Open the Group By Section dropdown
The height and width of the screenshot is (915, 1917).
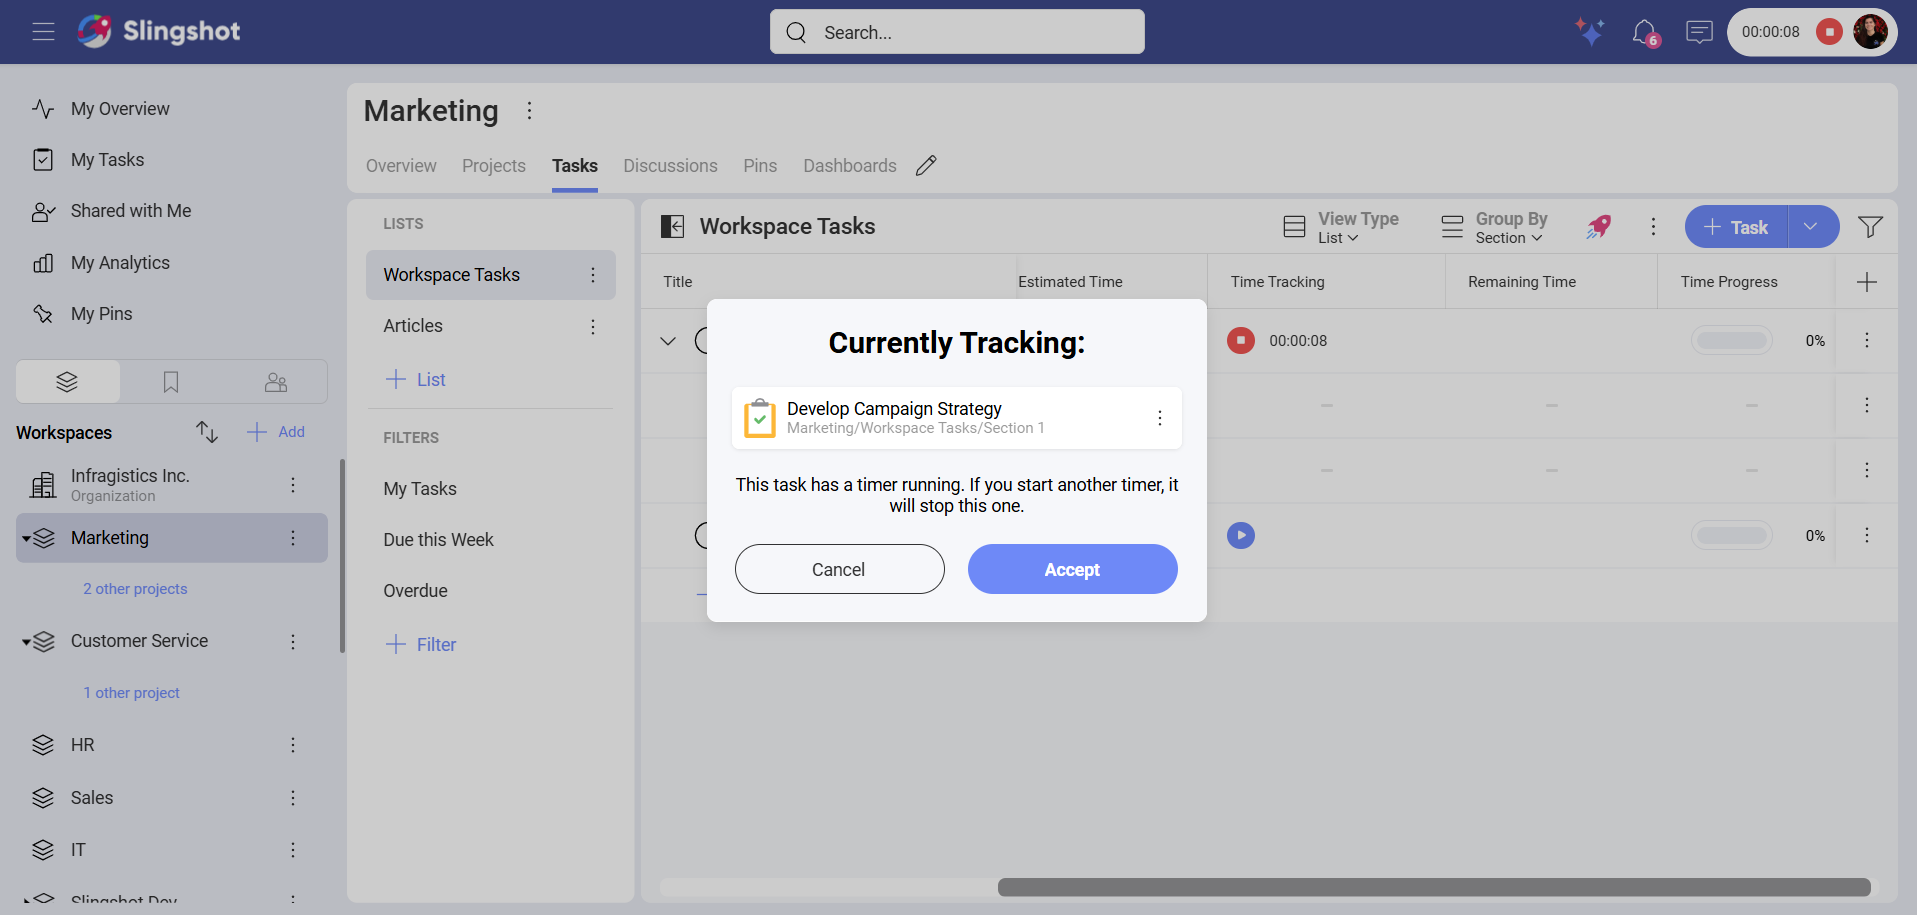tap(1495, 227)
